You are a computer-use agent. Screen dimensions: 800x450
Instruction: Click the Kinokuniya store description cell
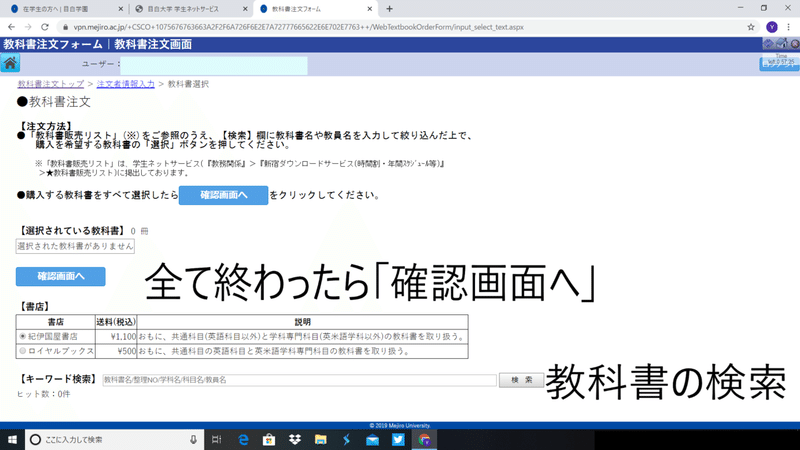pos(303,337)
